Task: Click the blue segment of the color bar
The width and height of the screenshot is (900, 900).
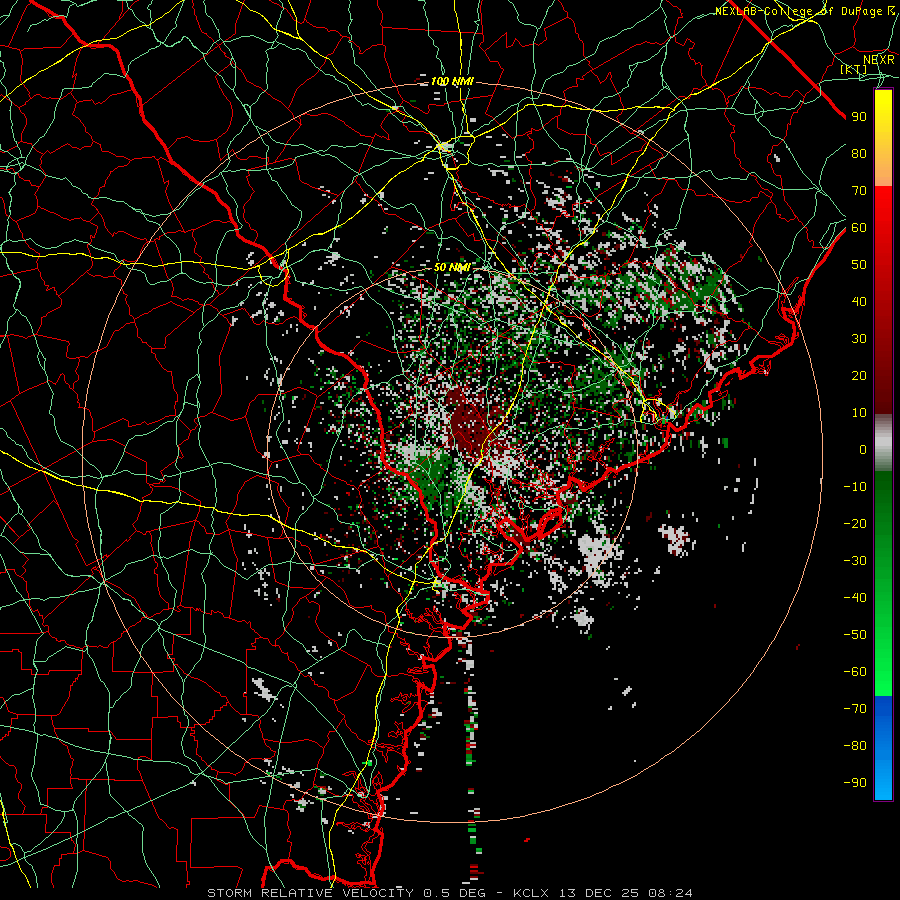Action: point(883,748)
